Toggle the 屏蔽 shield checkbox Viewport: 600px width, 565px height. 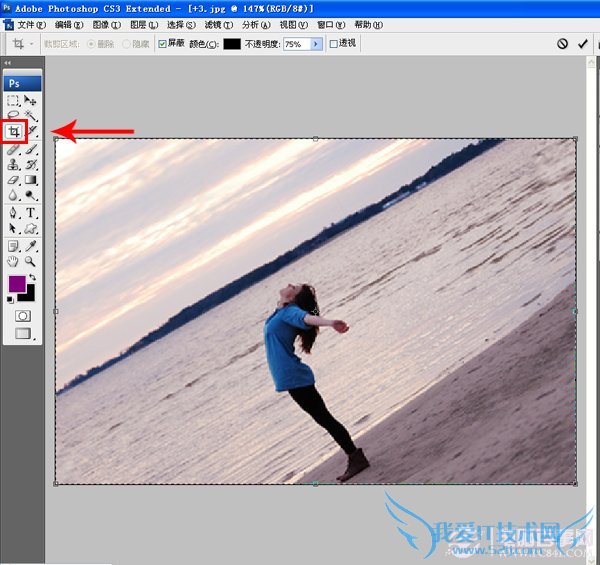(163, 44)
